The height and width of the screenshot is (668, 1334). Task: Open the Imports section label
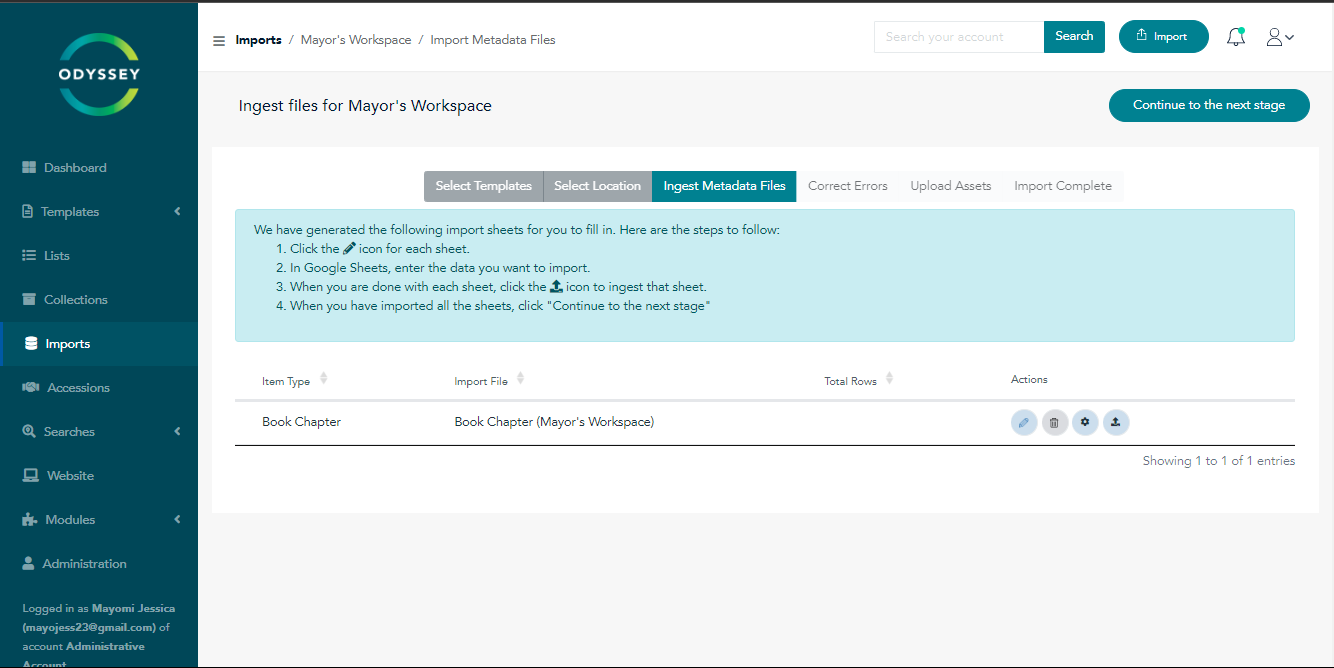68,344
